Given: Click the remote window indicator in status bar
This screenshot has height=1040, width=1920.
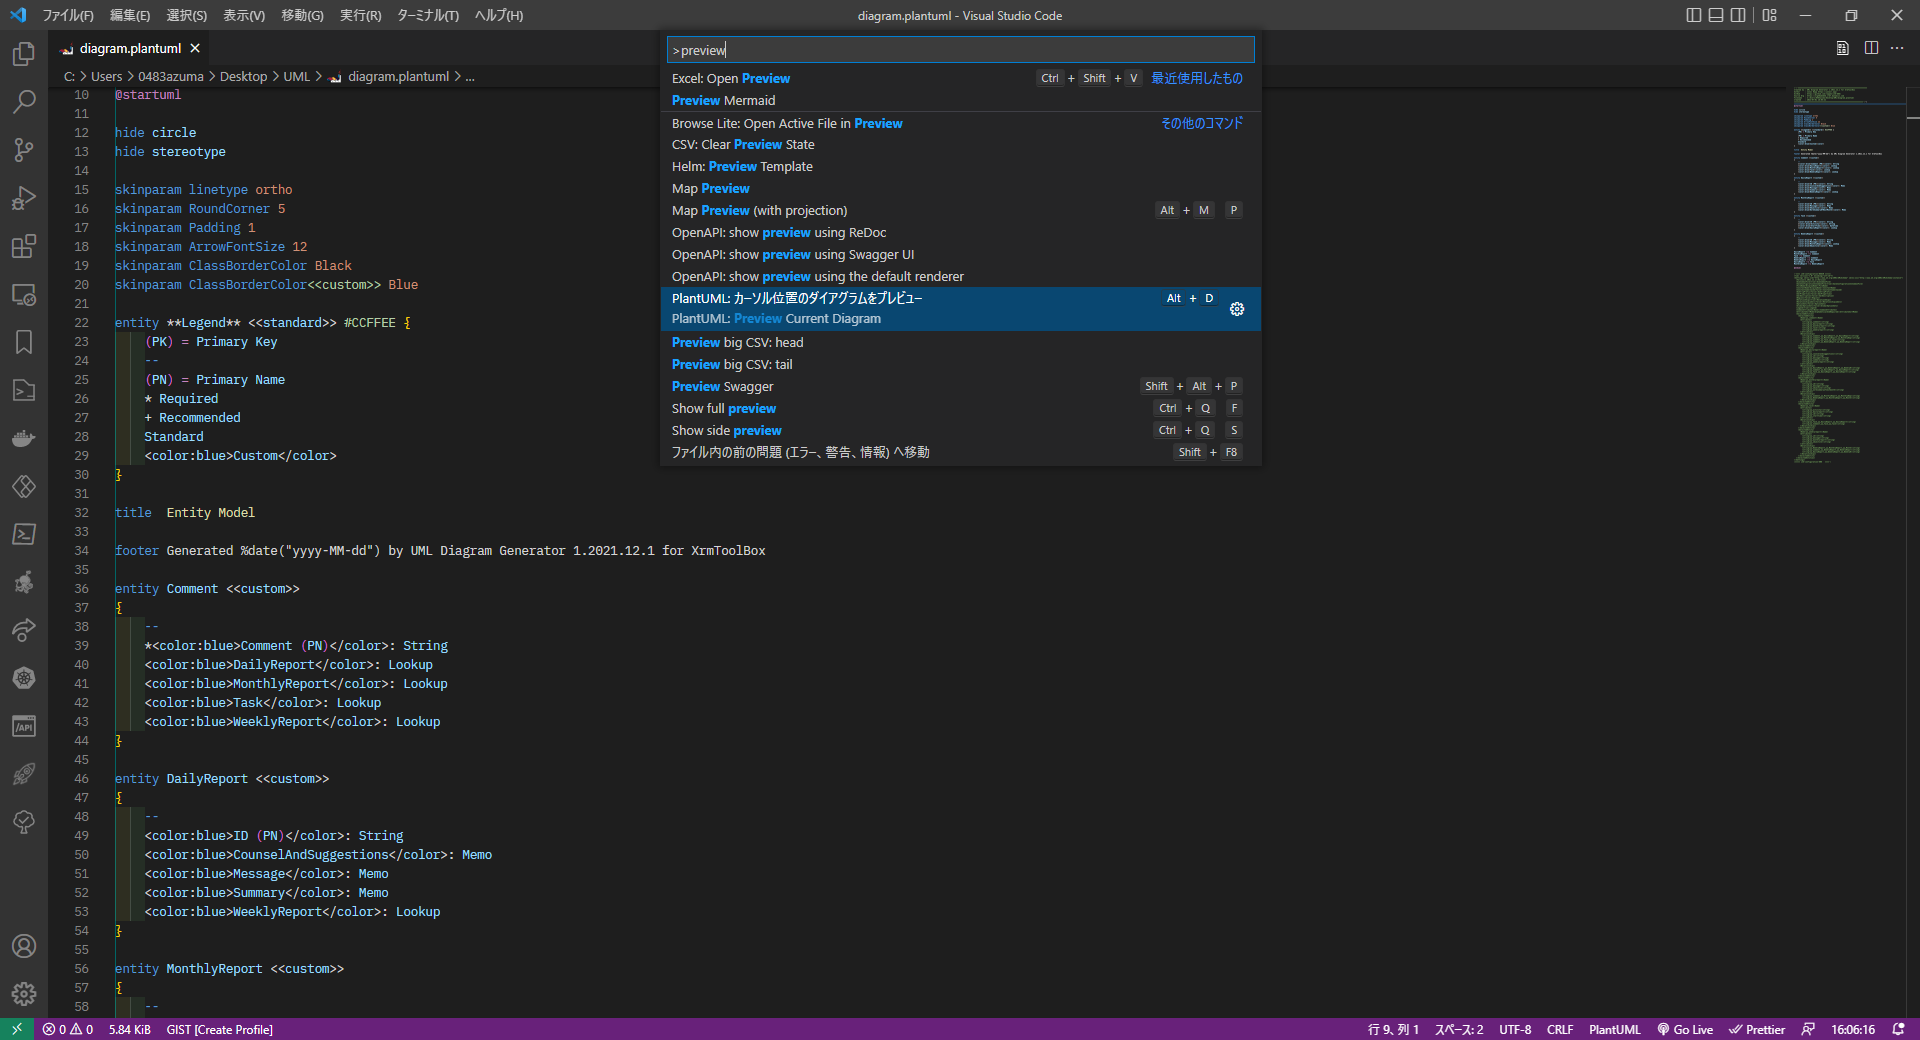Looking at the screenshot, I should (x=17, y=1029).
